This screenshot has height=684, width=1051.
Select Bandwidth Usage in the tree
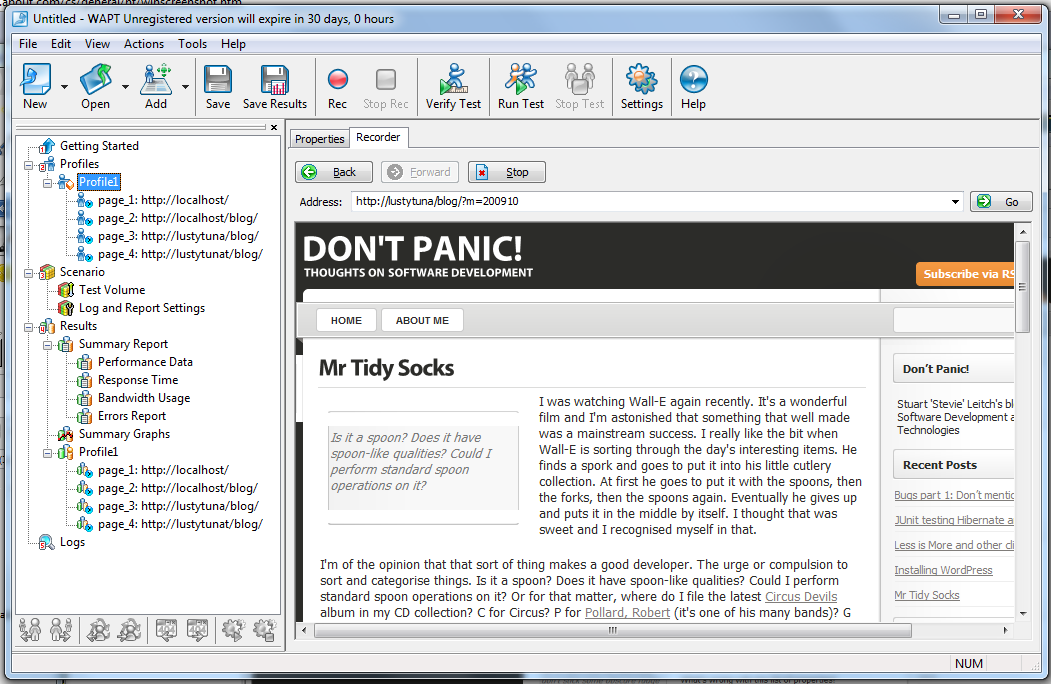pos(144,398)
